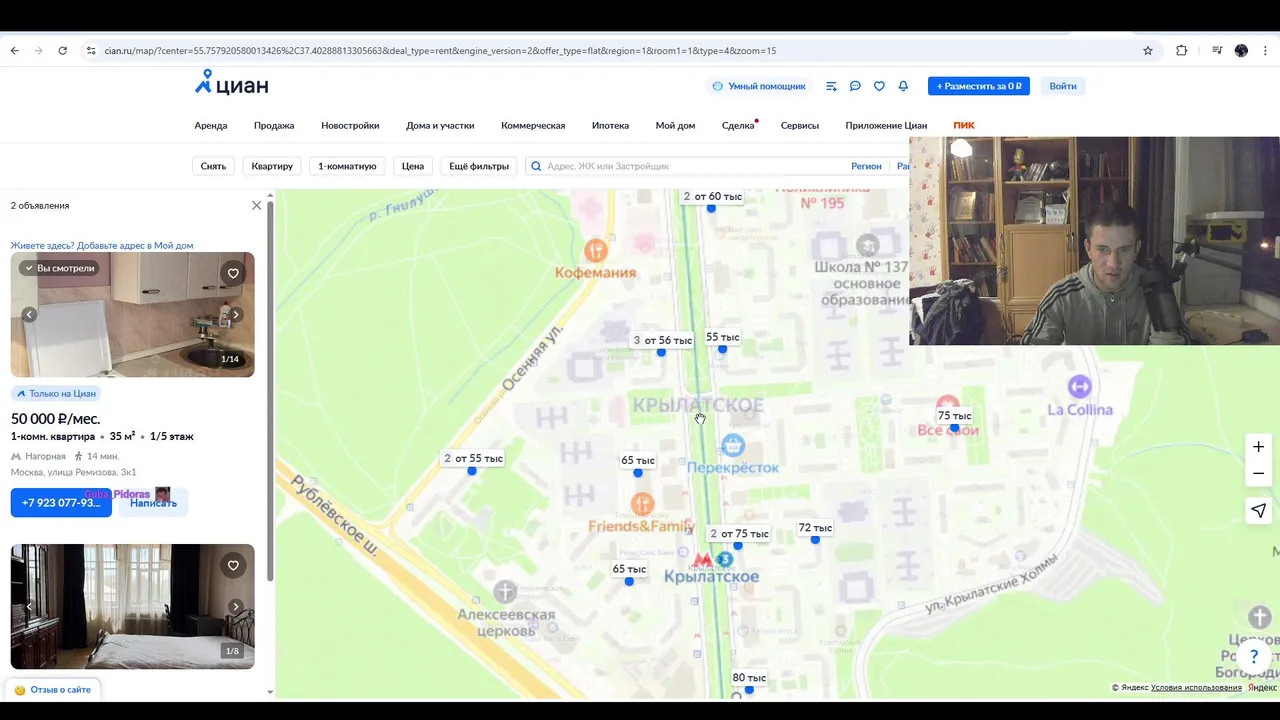Click the 50 000 ₽/мес. listing price
The height and width of the screenshot is (720, 1280).
(56, 418)
